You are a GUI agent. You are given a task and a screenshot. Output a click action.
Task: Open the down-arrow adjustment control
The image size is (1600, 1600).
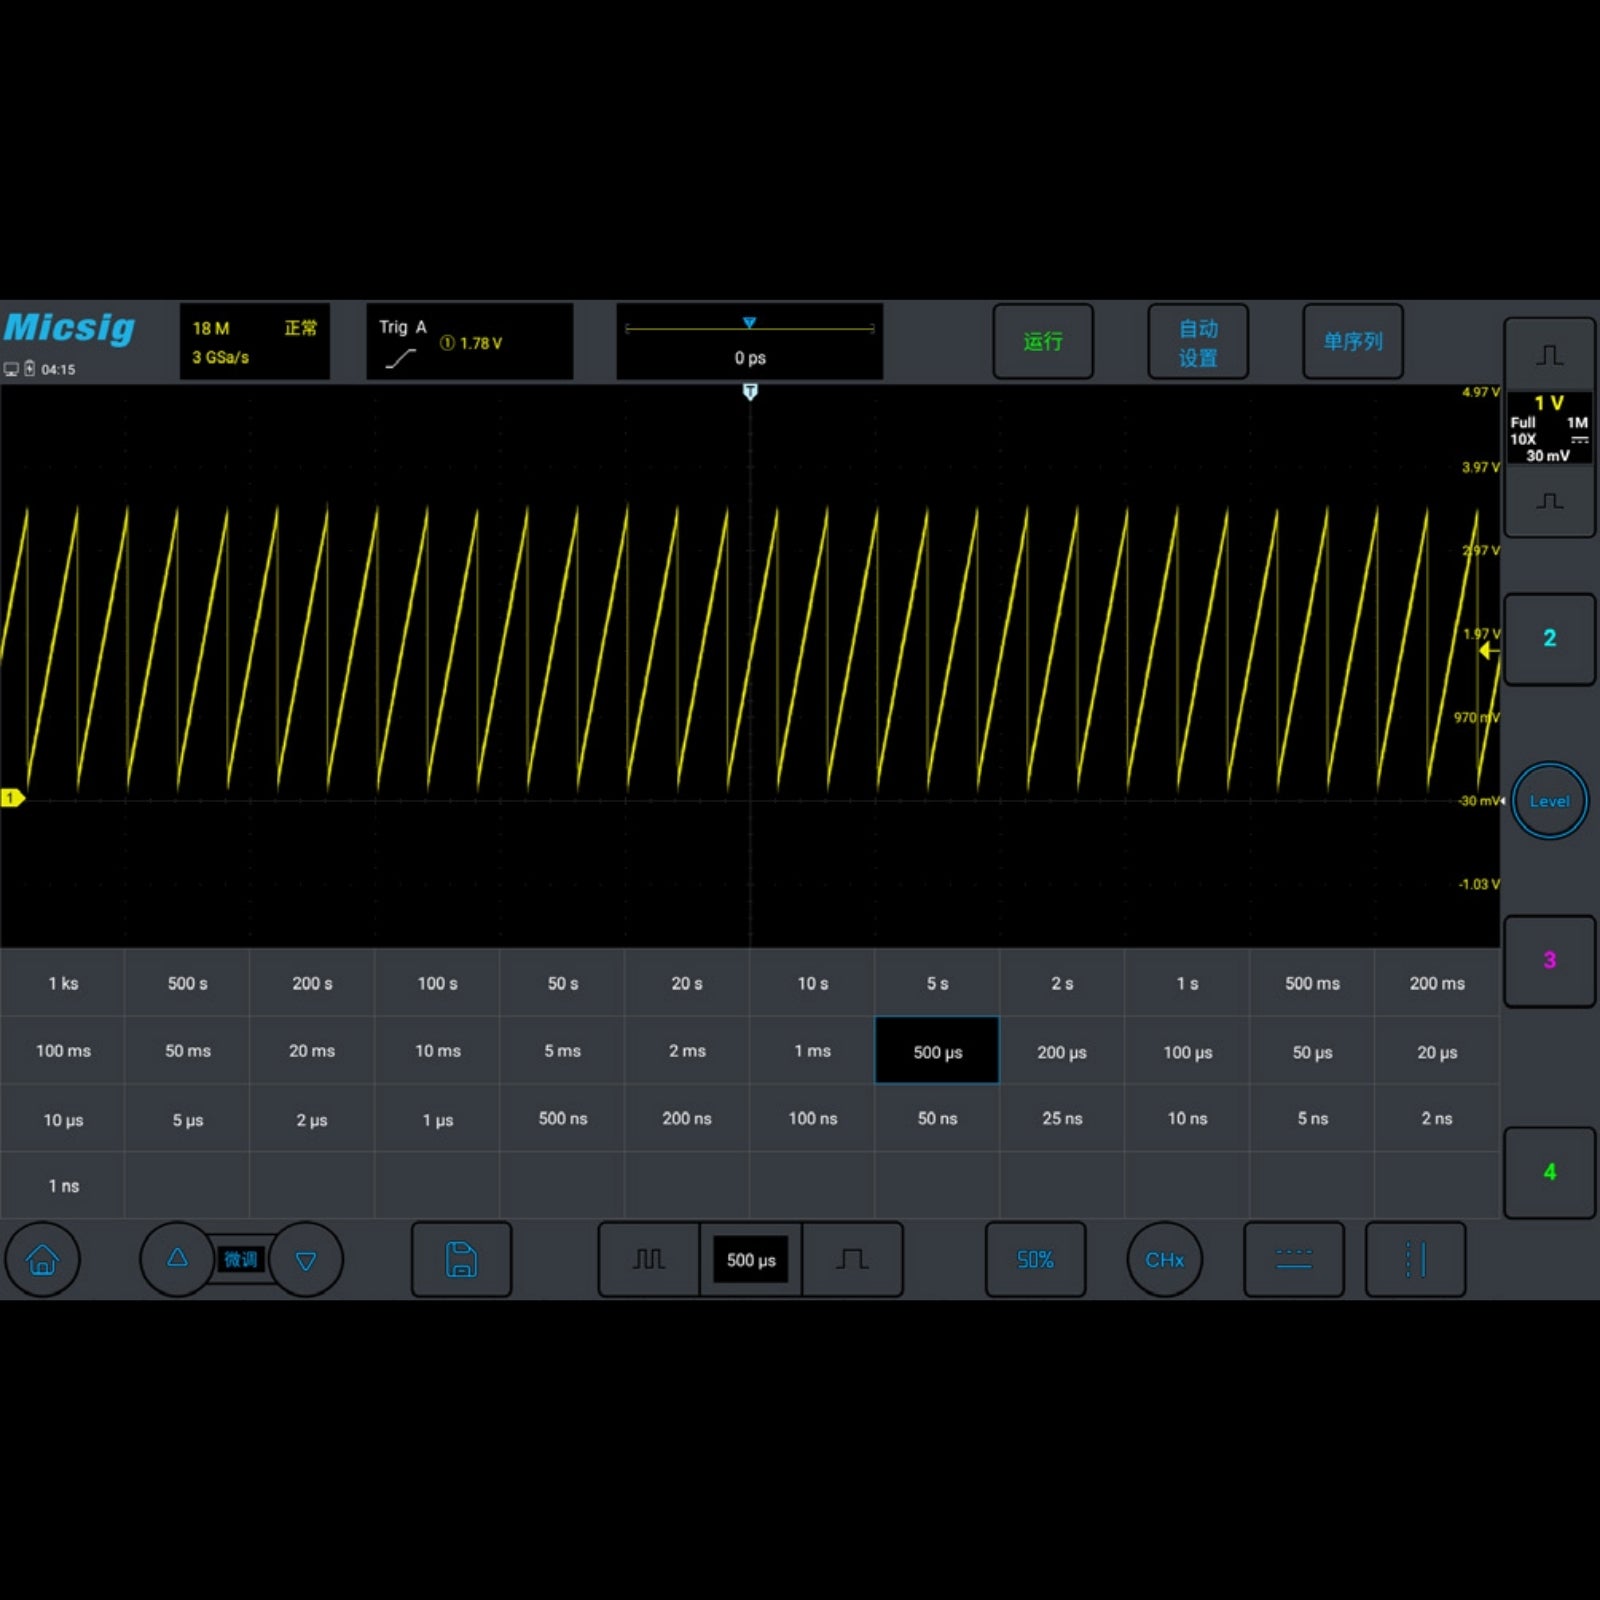307,1260
